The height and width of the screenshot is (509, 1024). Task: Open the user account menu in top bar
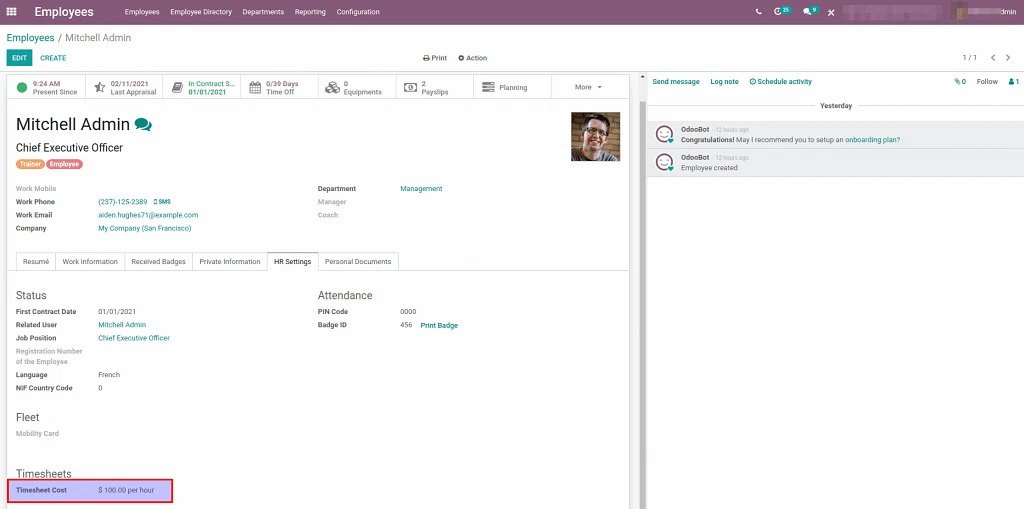[984, 12]
